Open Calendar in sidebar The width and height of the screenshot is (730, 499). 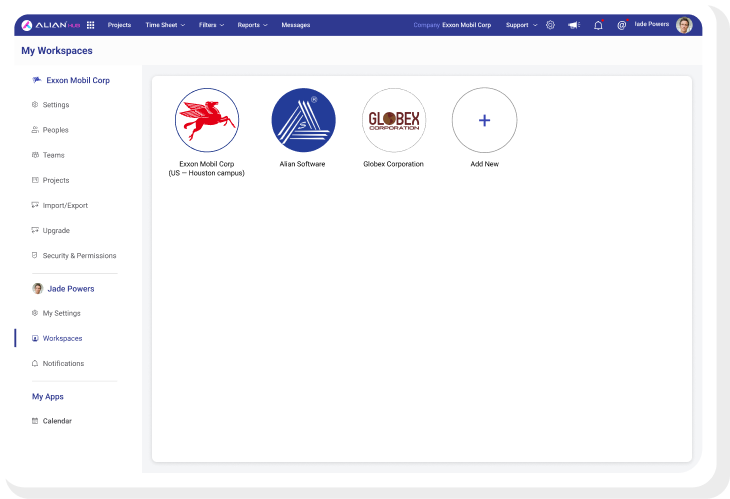[57, 421]
